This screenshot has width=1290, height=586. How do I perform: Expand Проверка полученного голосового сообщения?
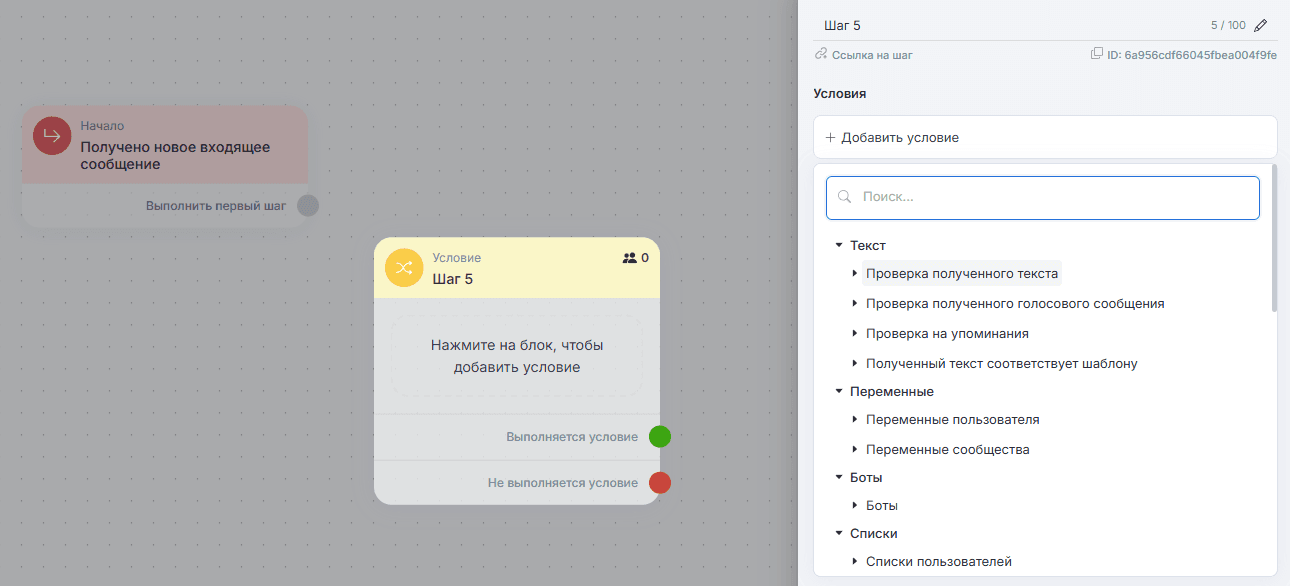coord(855,303)
